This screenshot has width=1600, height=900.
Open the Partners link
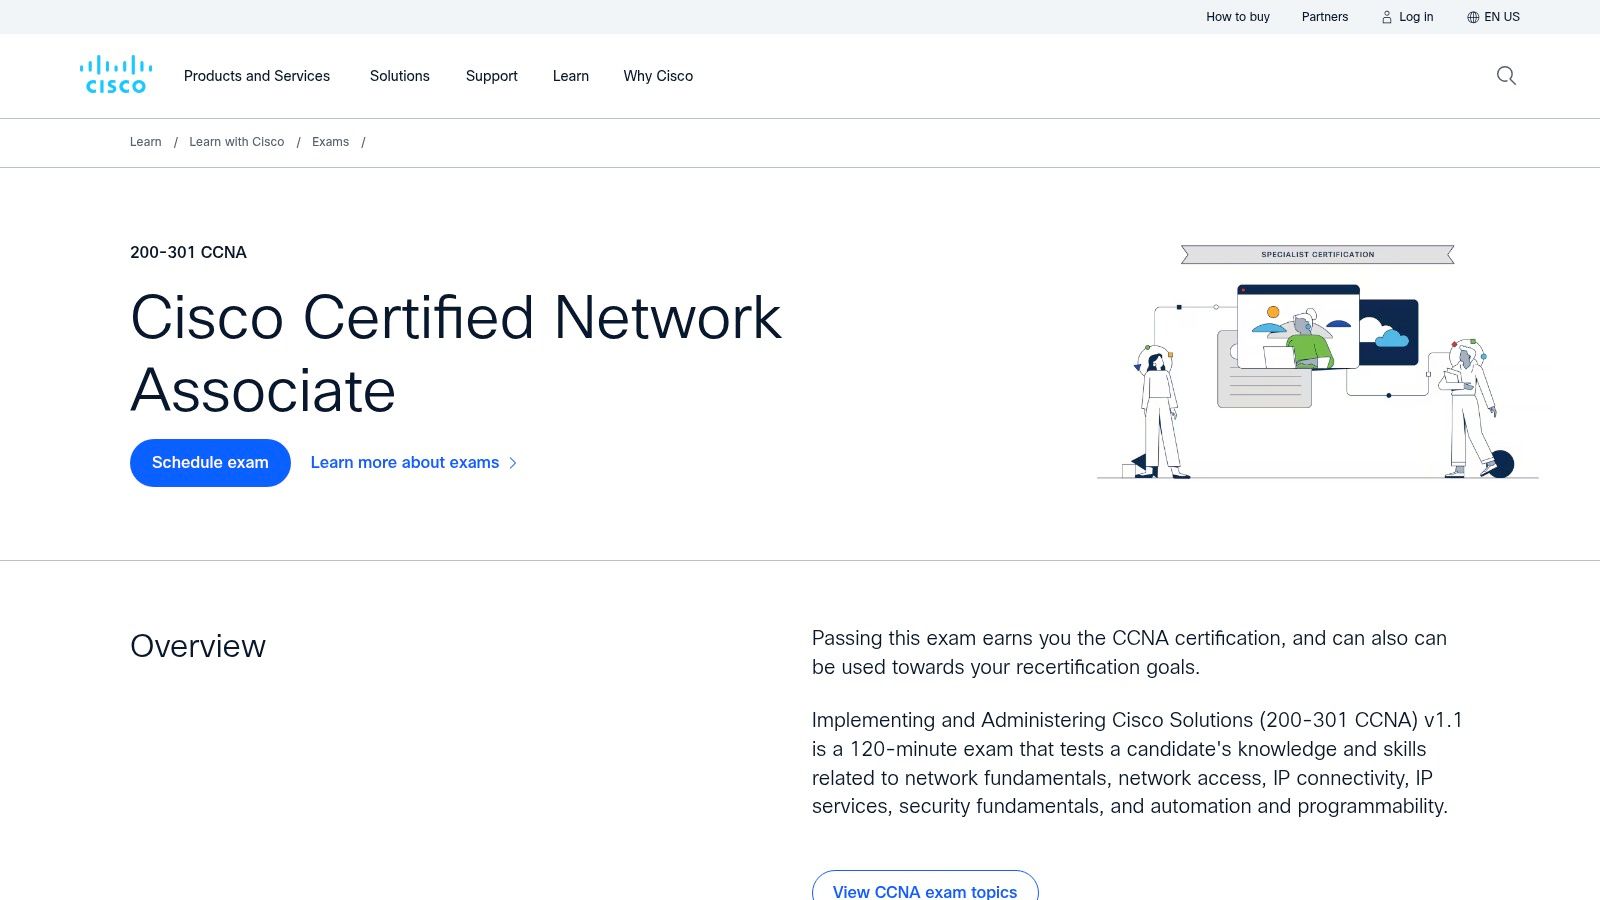1325,17
